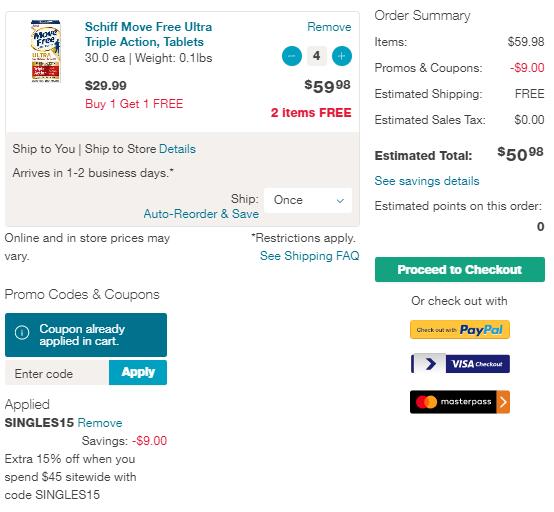Image resolution: width=554 pixels, height=512 pixels.
Task: Click the Enter code input field
Action: [57, 373]
